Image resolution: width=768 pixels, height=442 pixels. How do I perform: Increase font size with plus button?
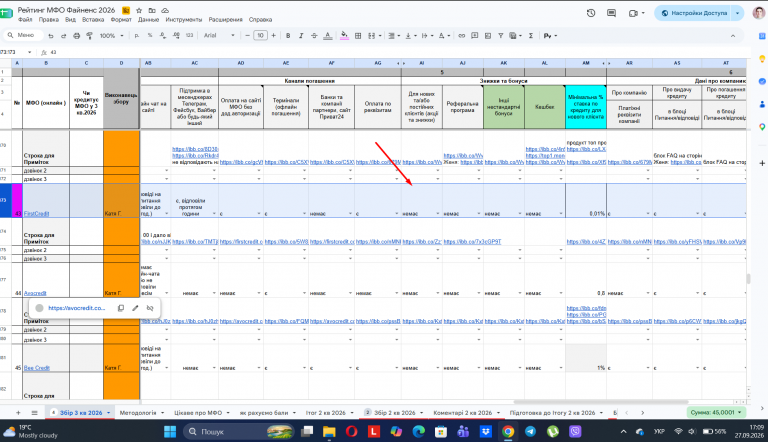click(273, 35)
